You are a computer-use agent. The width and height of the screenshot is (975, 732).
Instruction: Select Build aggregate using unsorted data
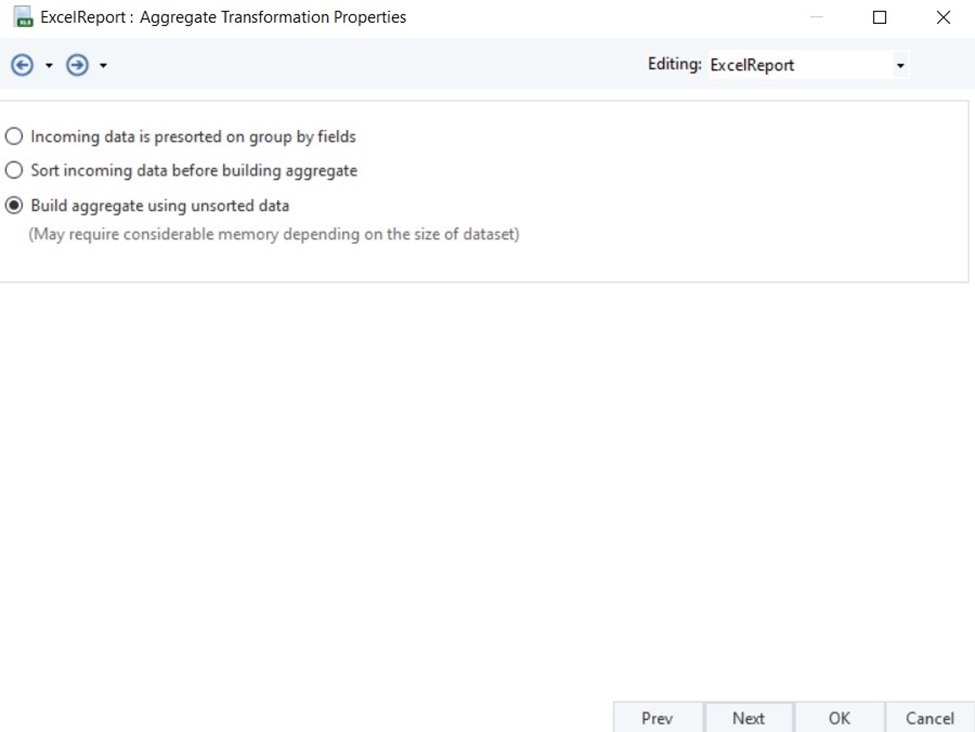pyautogui.click(x=14, y=205)
